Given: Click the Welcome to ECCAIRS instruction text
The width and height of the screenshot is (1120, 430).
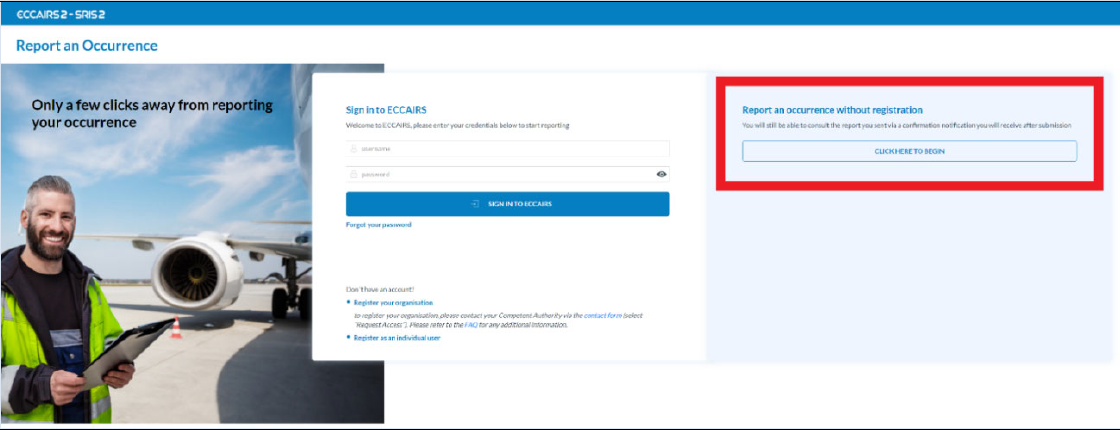Looking at the screenshot, I should (457, 126).
